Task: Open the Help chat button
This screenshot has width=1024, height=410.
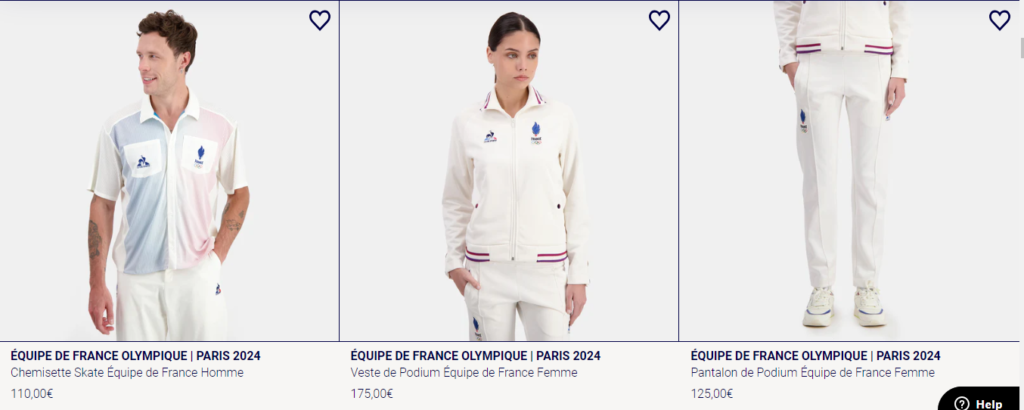Action: (978, 399)
